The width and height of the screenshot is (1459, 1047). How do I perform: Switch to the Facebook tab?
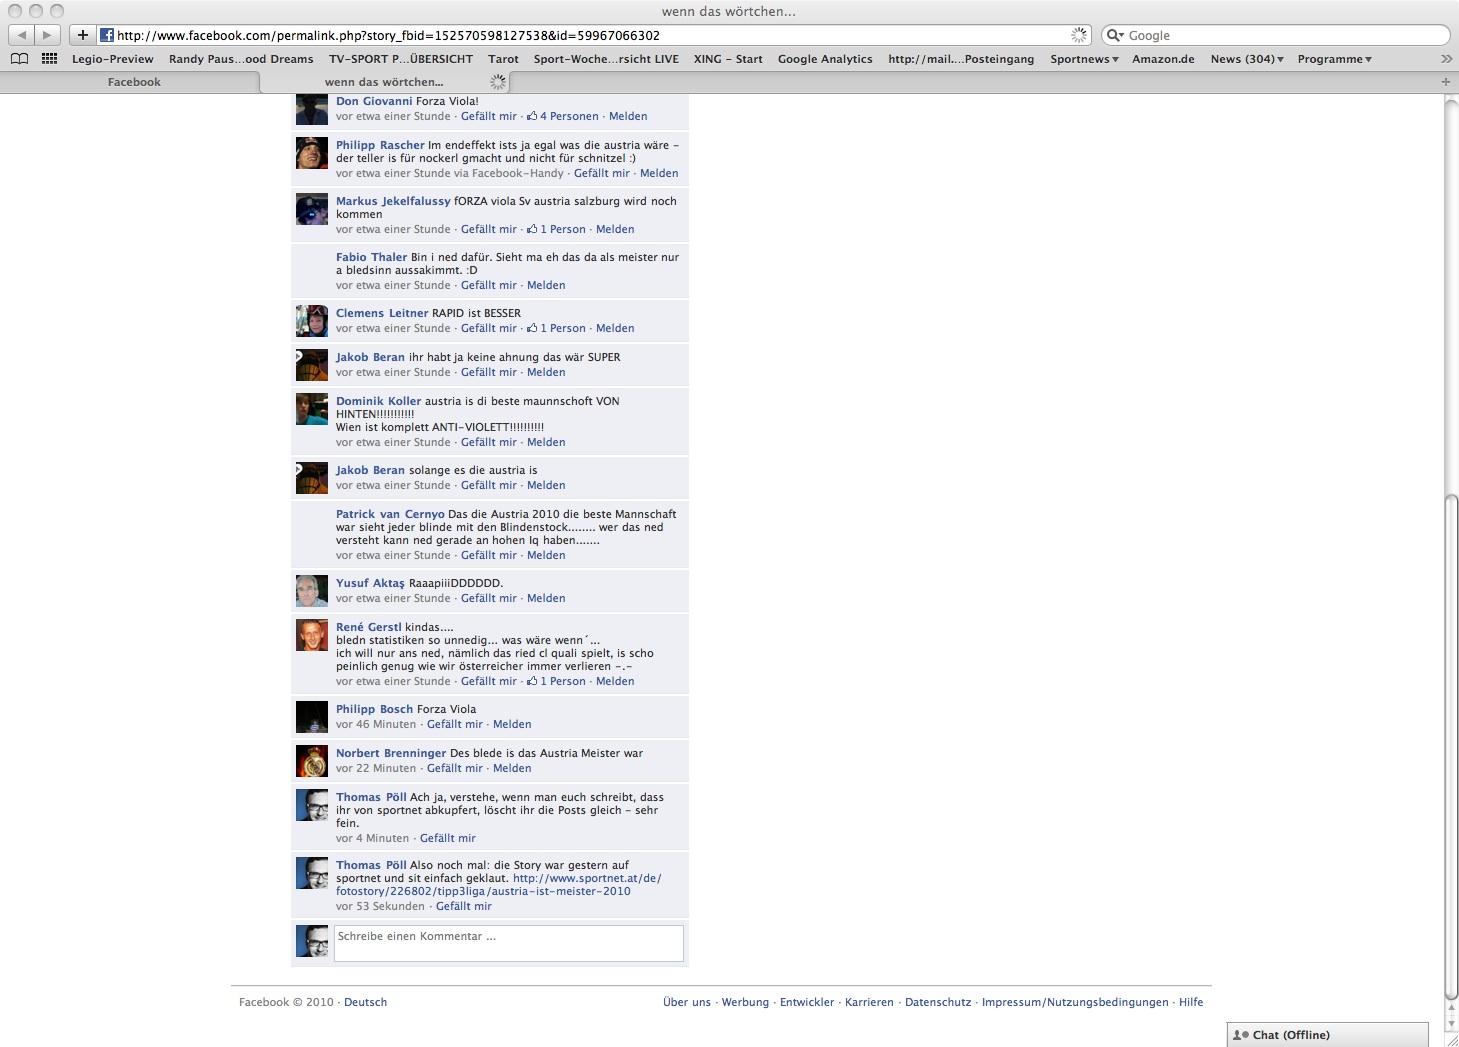[134, 82]
